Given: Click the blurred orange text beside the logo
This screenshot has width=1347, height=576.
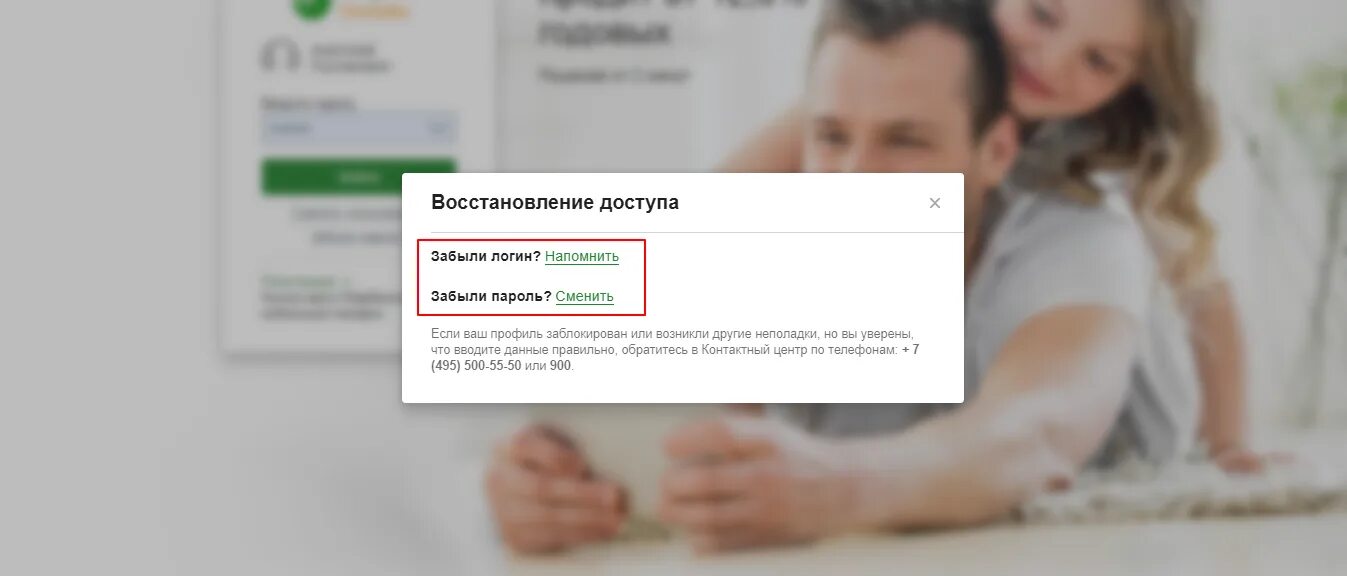Looking at the screenshot, I should tap(375, 11).
